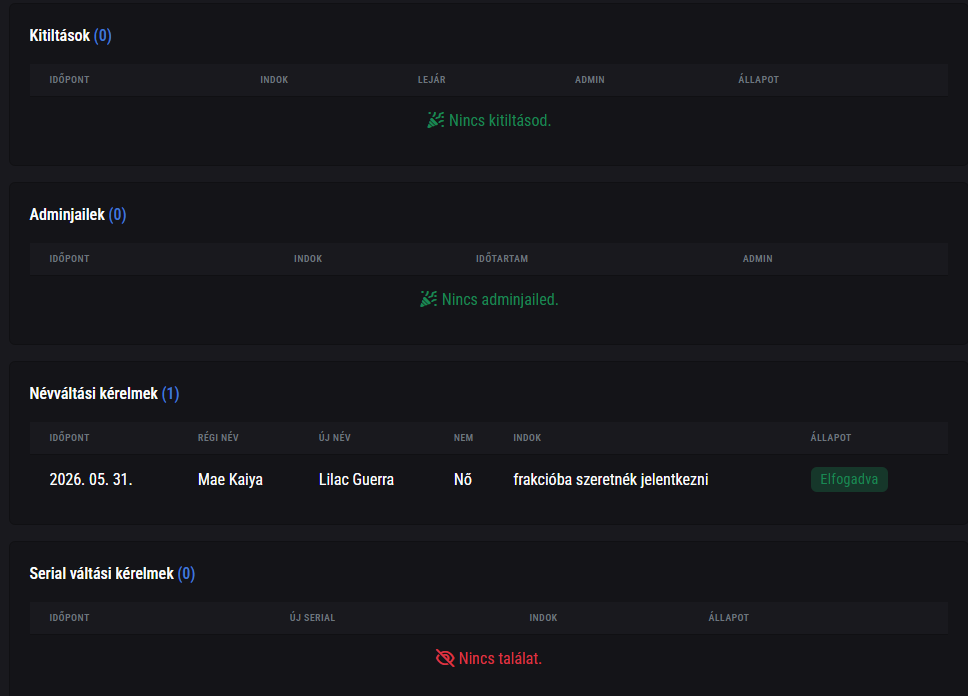
Task: Click the Serial váltási kérelmek count (0)
Action: pyautogui.click(x=186, y=574)
